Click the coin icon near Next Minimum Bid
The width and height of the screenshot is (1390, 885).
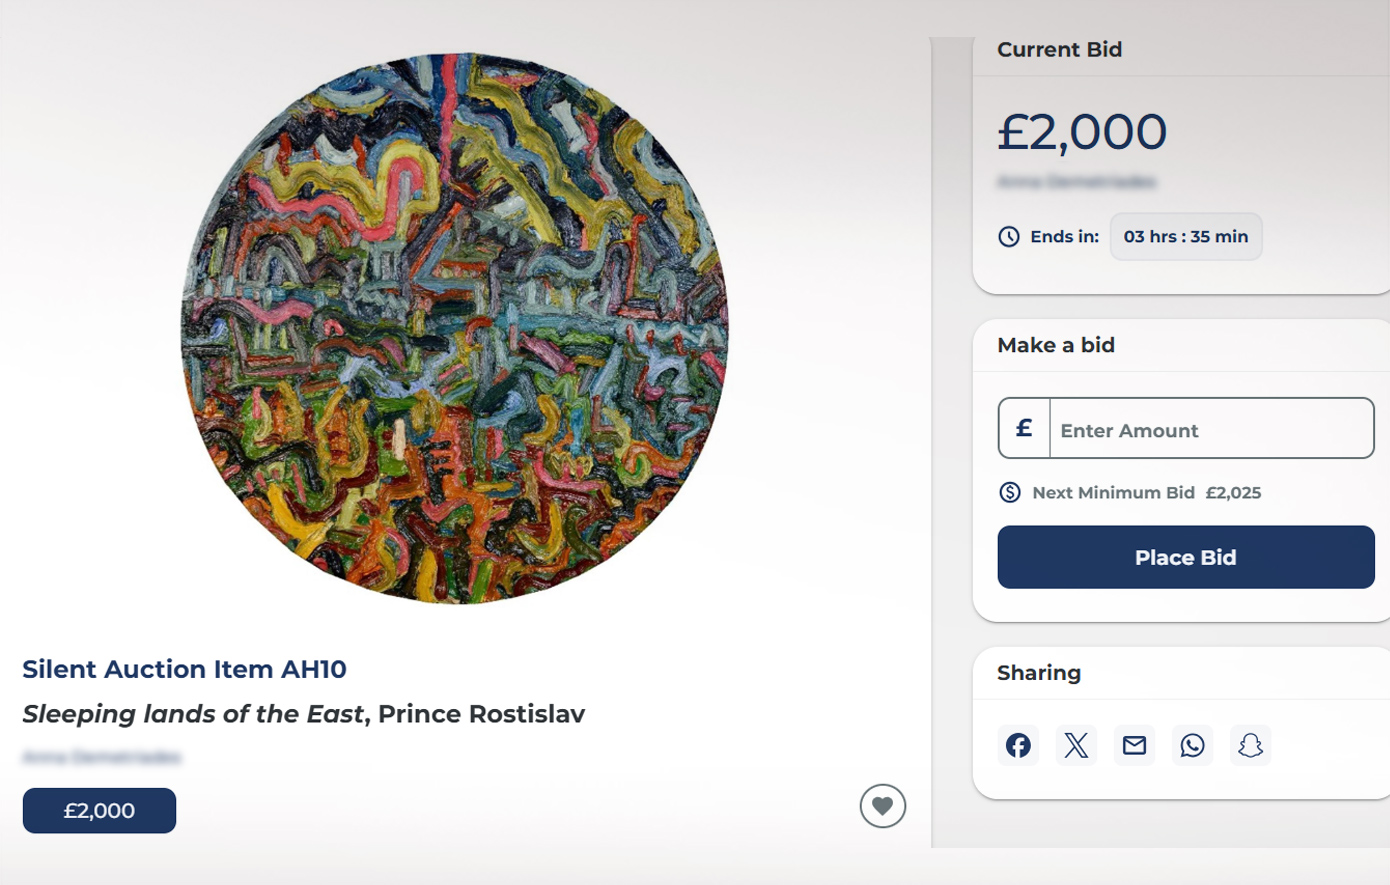(1010, 492)
